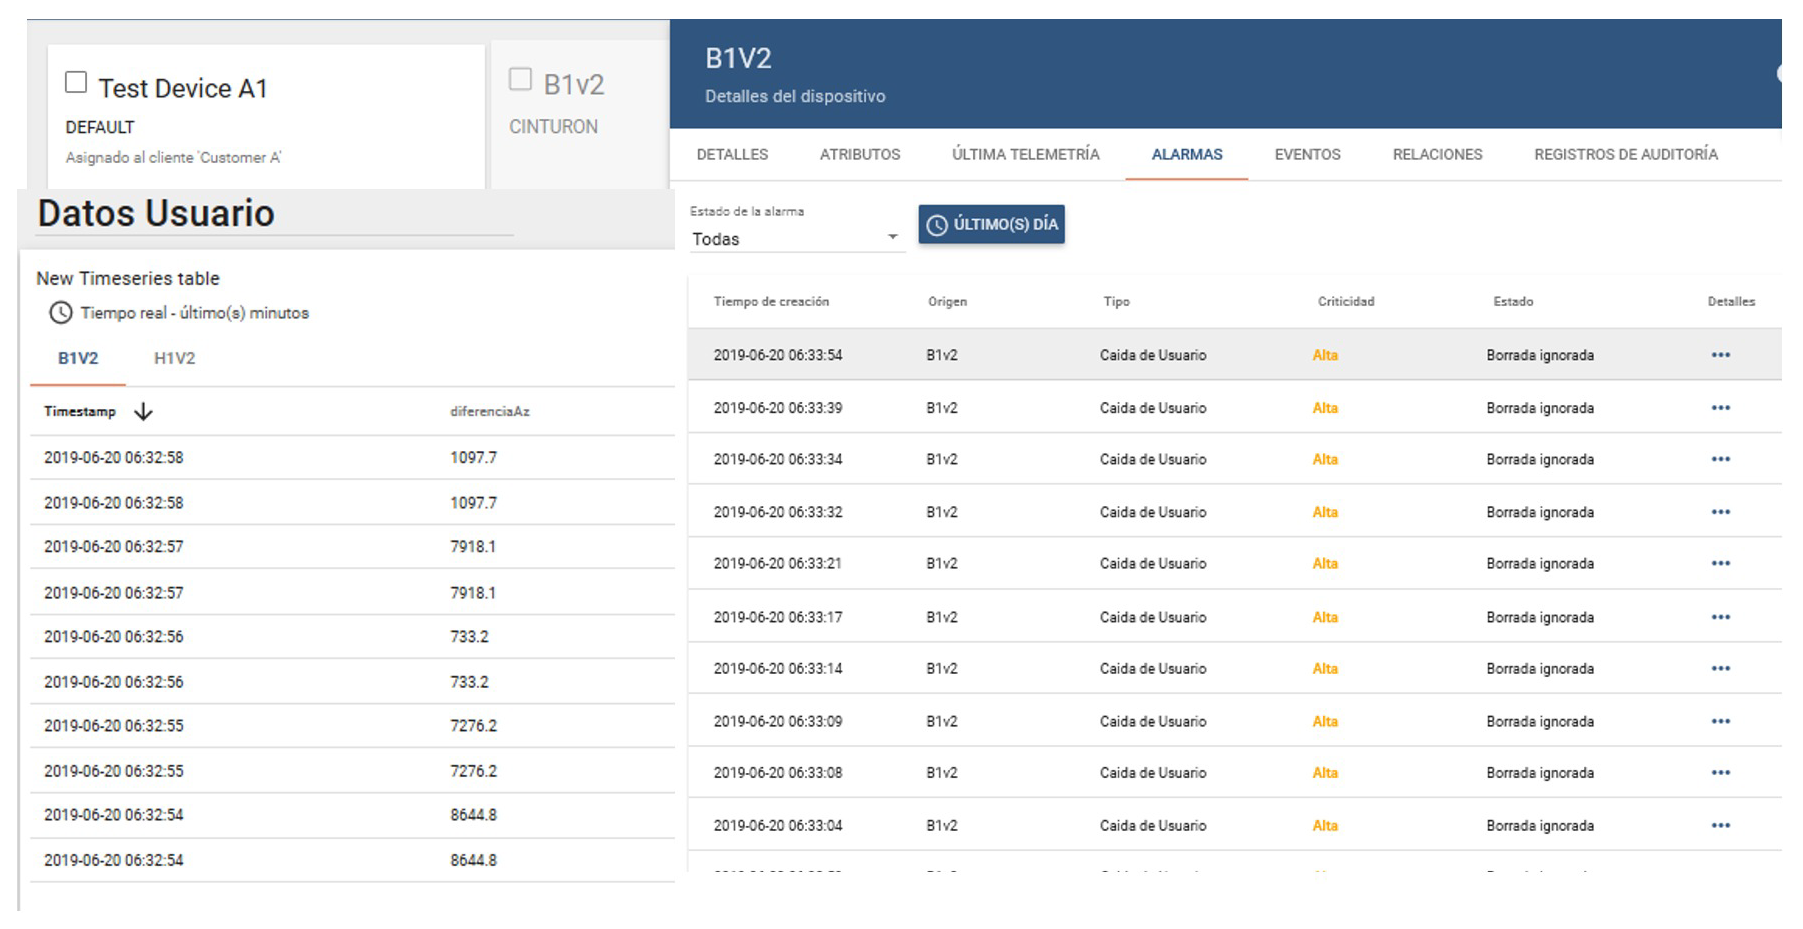Select the H1V2 timeseries tab
The height and width of the screenshot is (929, 1803).
click(x=174, y=359)
